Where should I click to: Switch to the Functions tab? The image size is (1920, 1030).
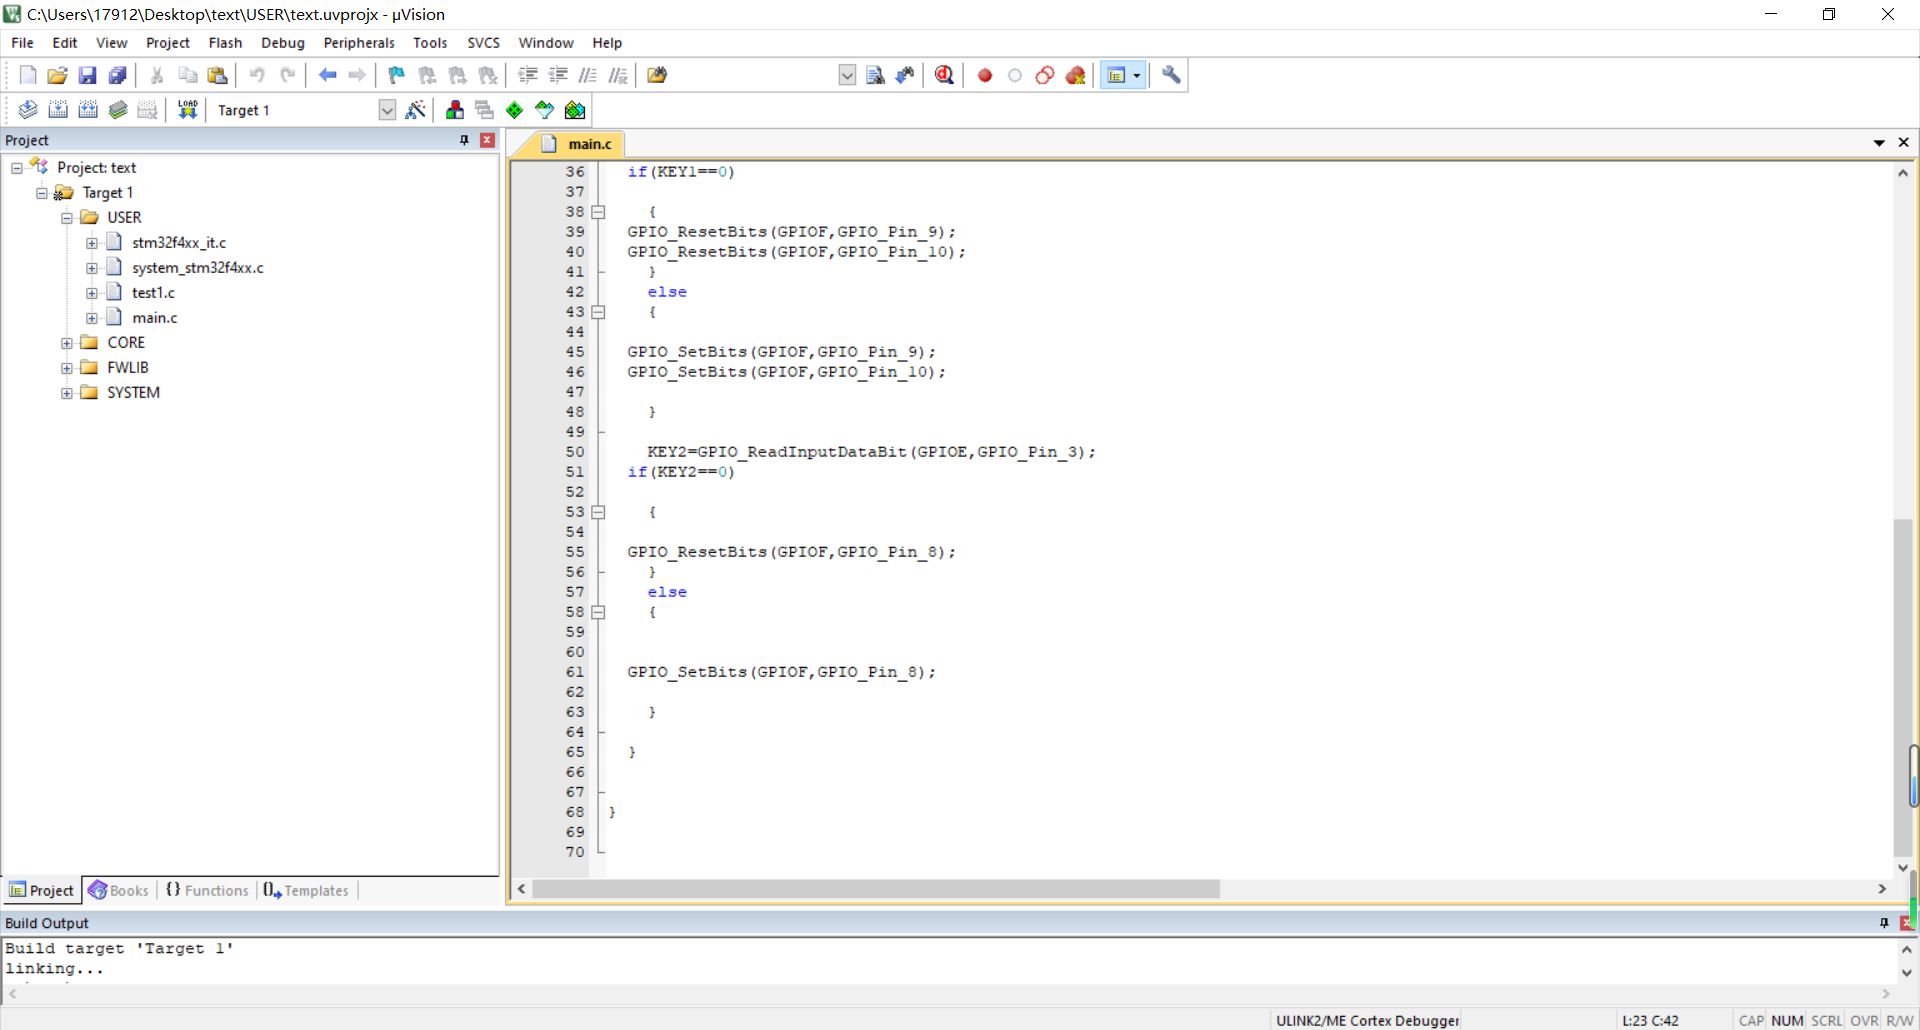(x=207, y=890)
